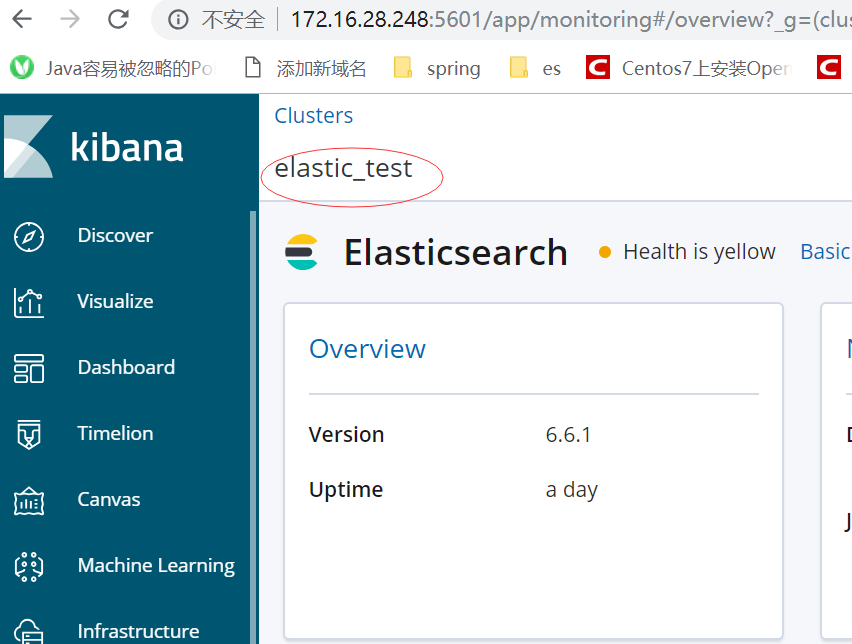The width and height of the screenshot is (852, 644).
Task: Reload the page with refresh icon
Action: point(118,20)
